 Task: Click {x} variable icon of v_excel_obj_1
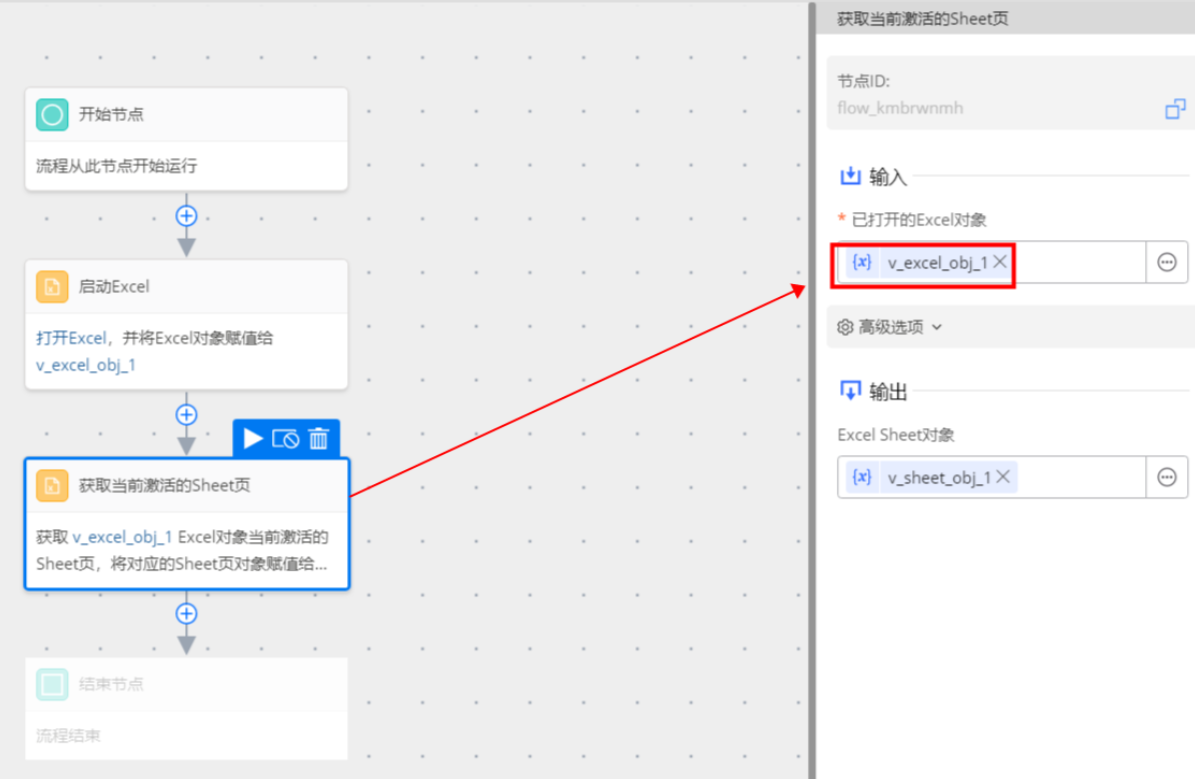pos(862,262)
